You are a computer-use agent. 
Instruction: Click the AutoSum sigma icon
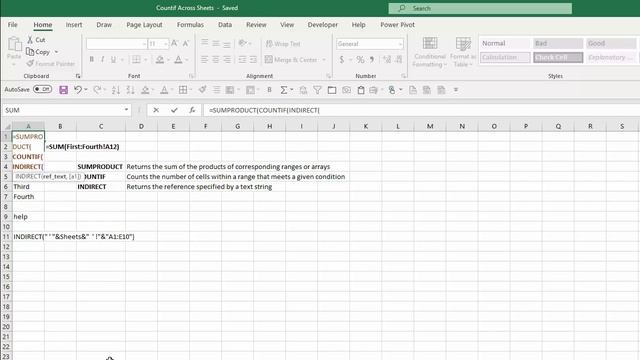[284, 90]
